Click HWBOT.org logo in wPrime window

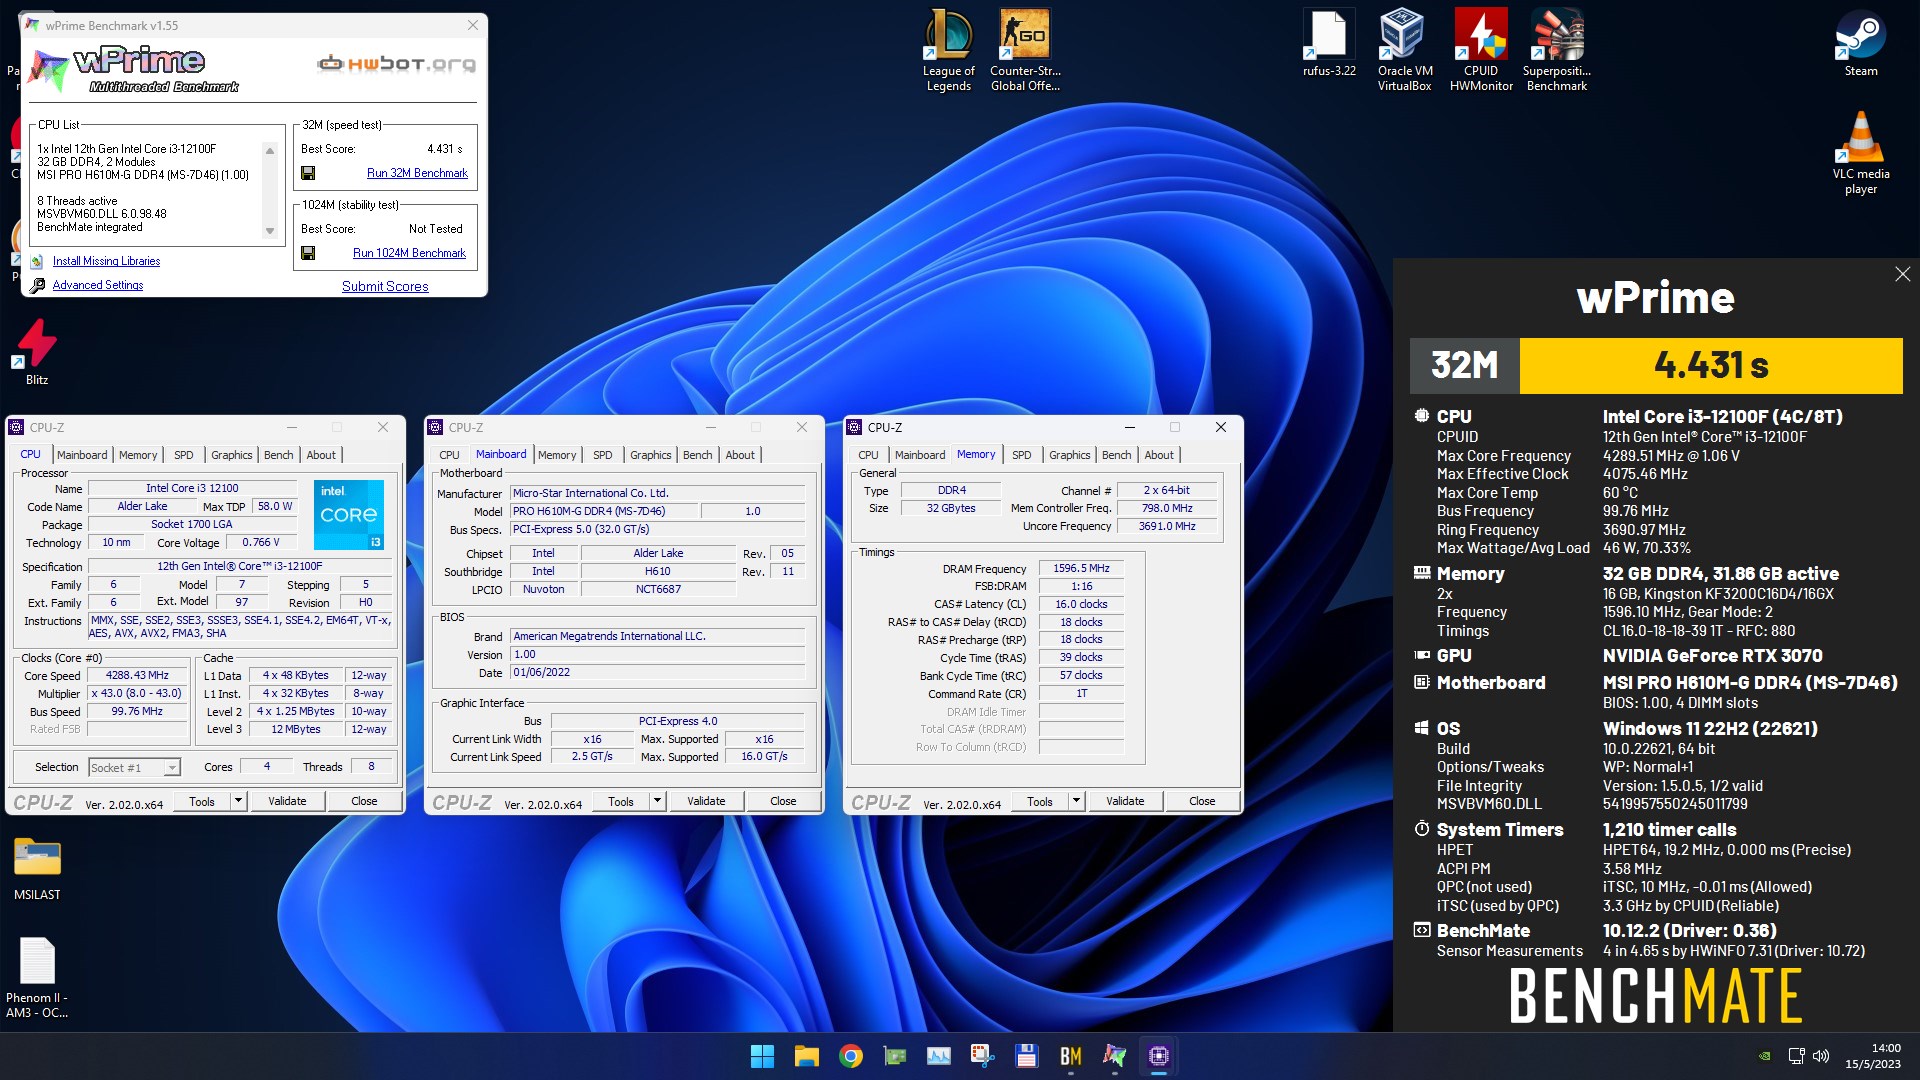(x=396, y=64)
